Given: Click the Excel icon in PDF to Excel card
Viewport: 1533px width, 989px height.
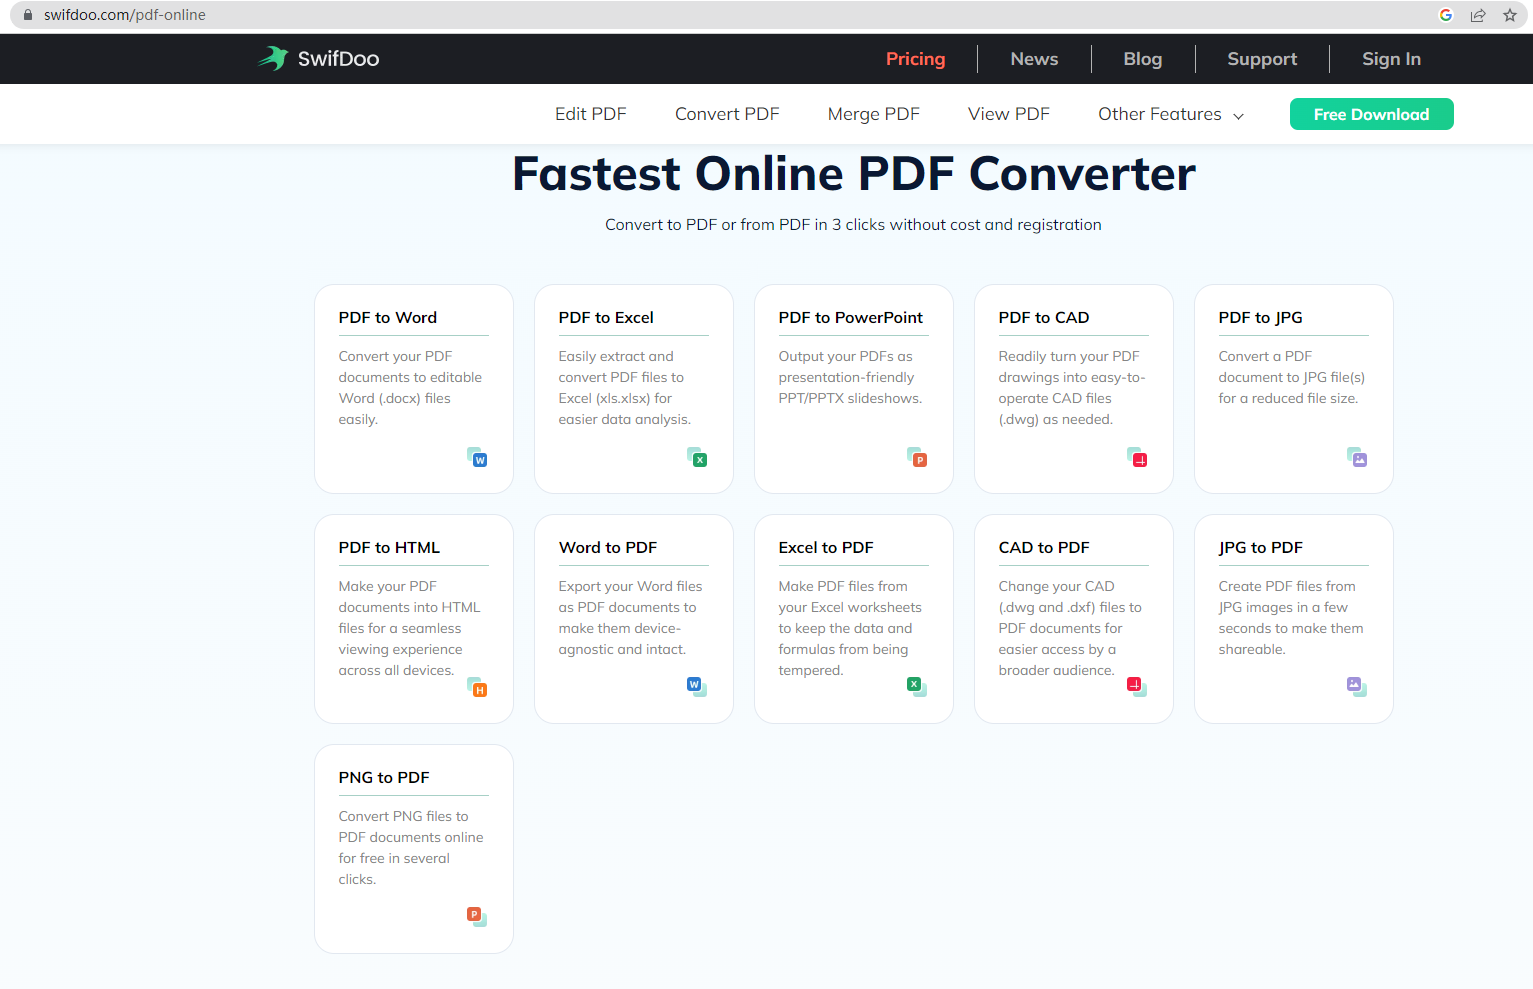Looking at the screenshot, I should click(x=697, y=457).
